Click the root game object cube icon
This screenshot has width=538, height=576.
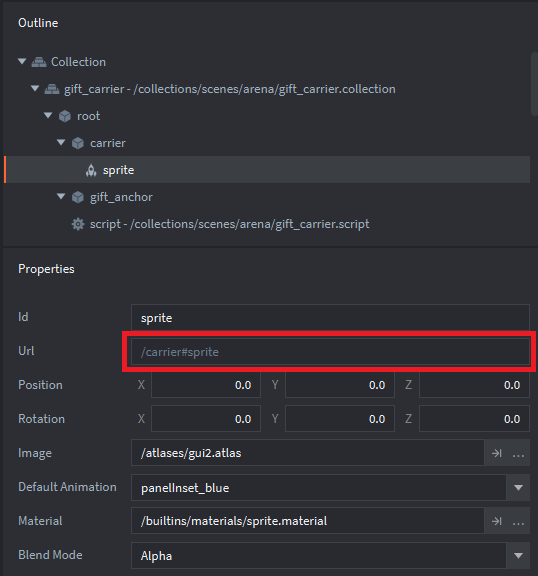click(65, 116)
